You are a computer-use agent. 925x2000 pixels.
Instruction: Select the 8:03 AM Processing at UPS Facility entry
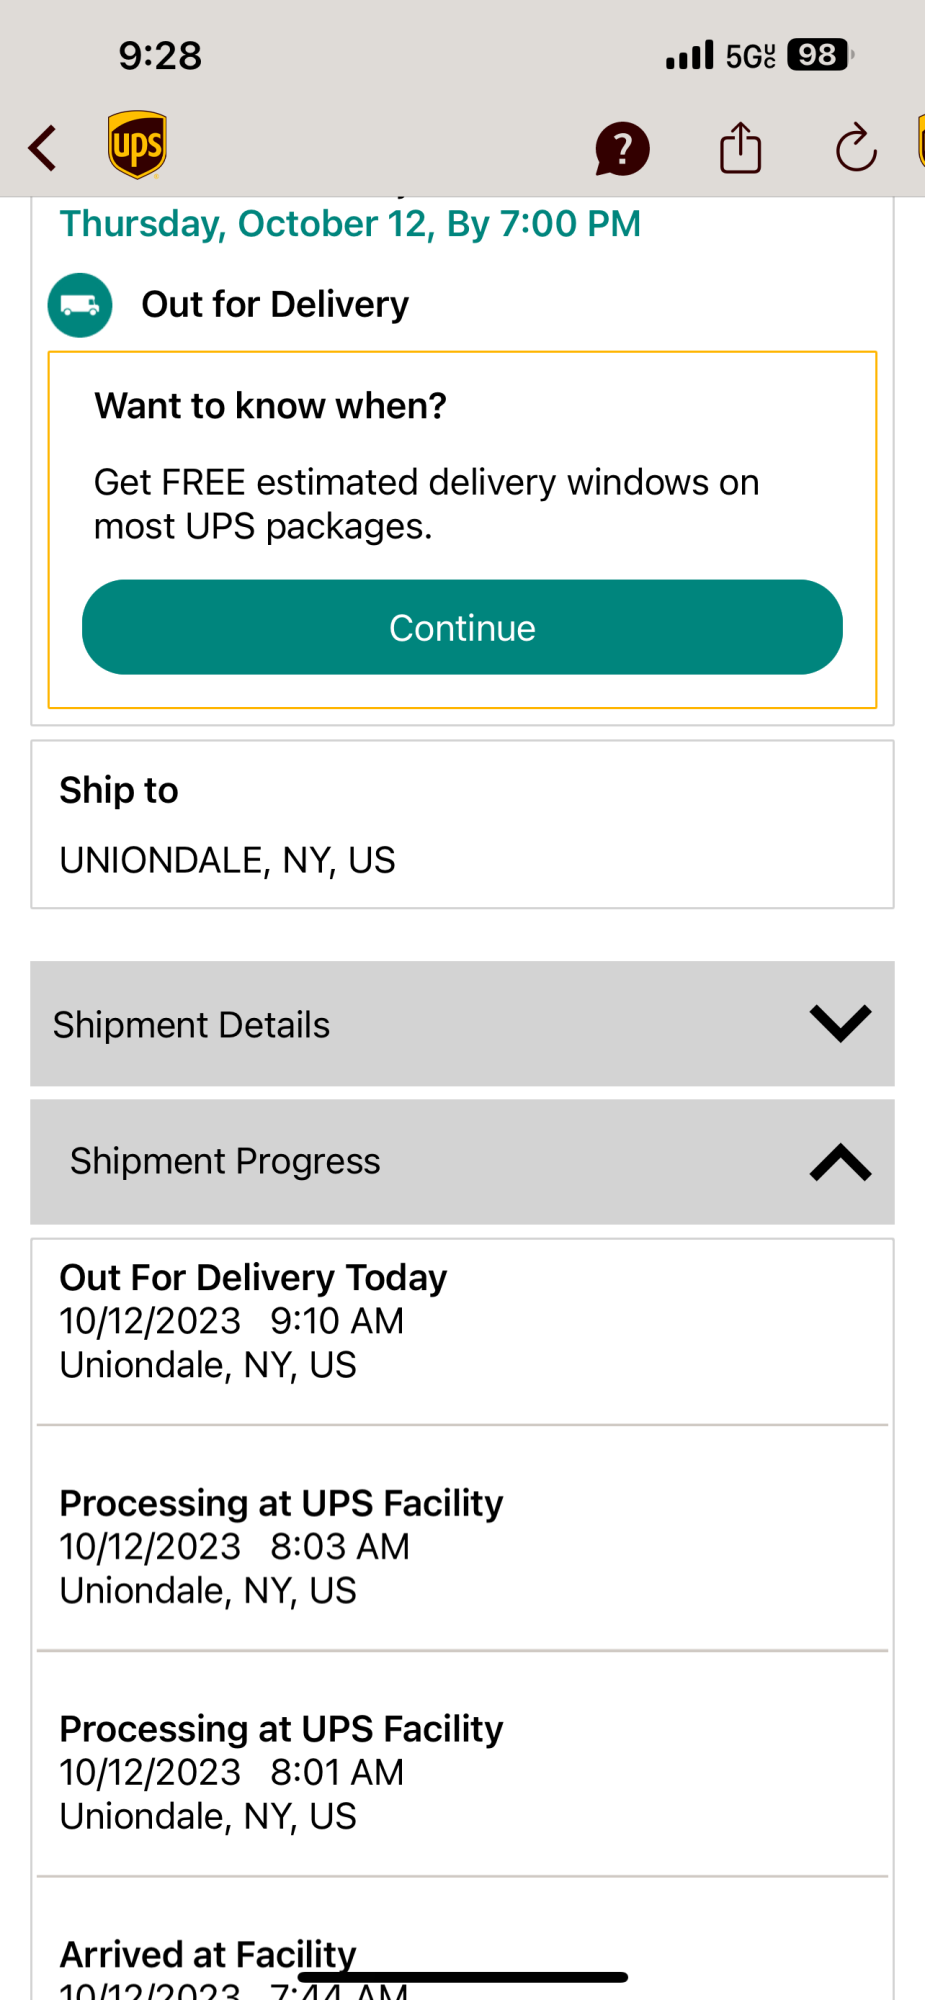coord(462,1546)
